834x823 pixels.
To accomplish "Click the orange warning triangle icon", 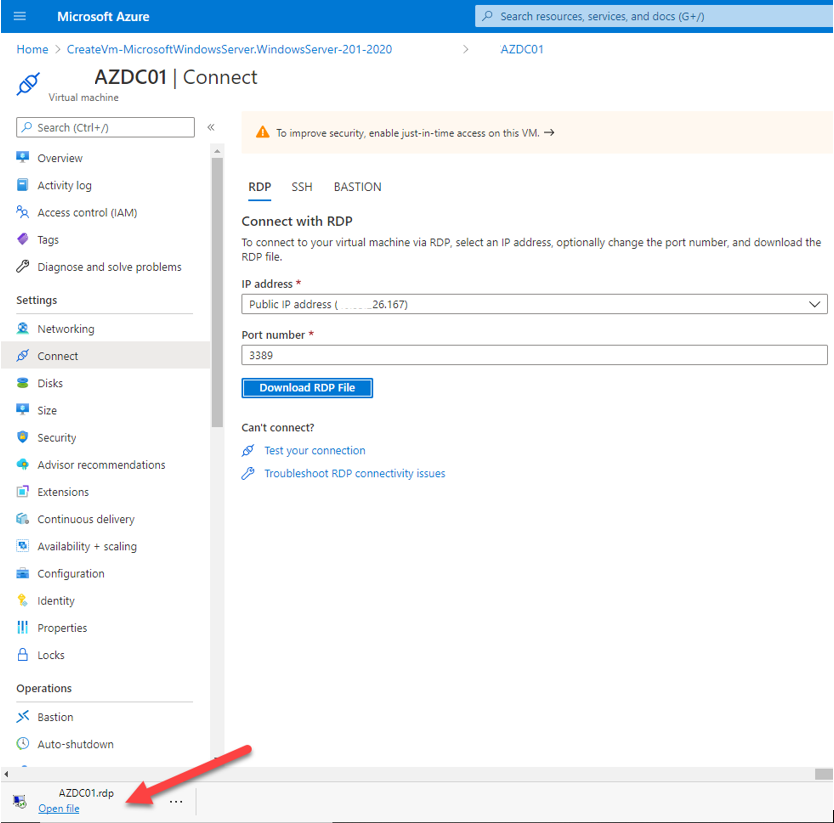I will pyautogui.click(x=262, y=132).
